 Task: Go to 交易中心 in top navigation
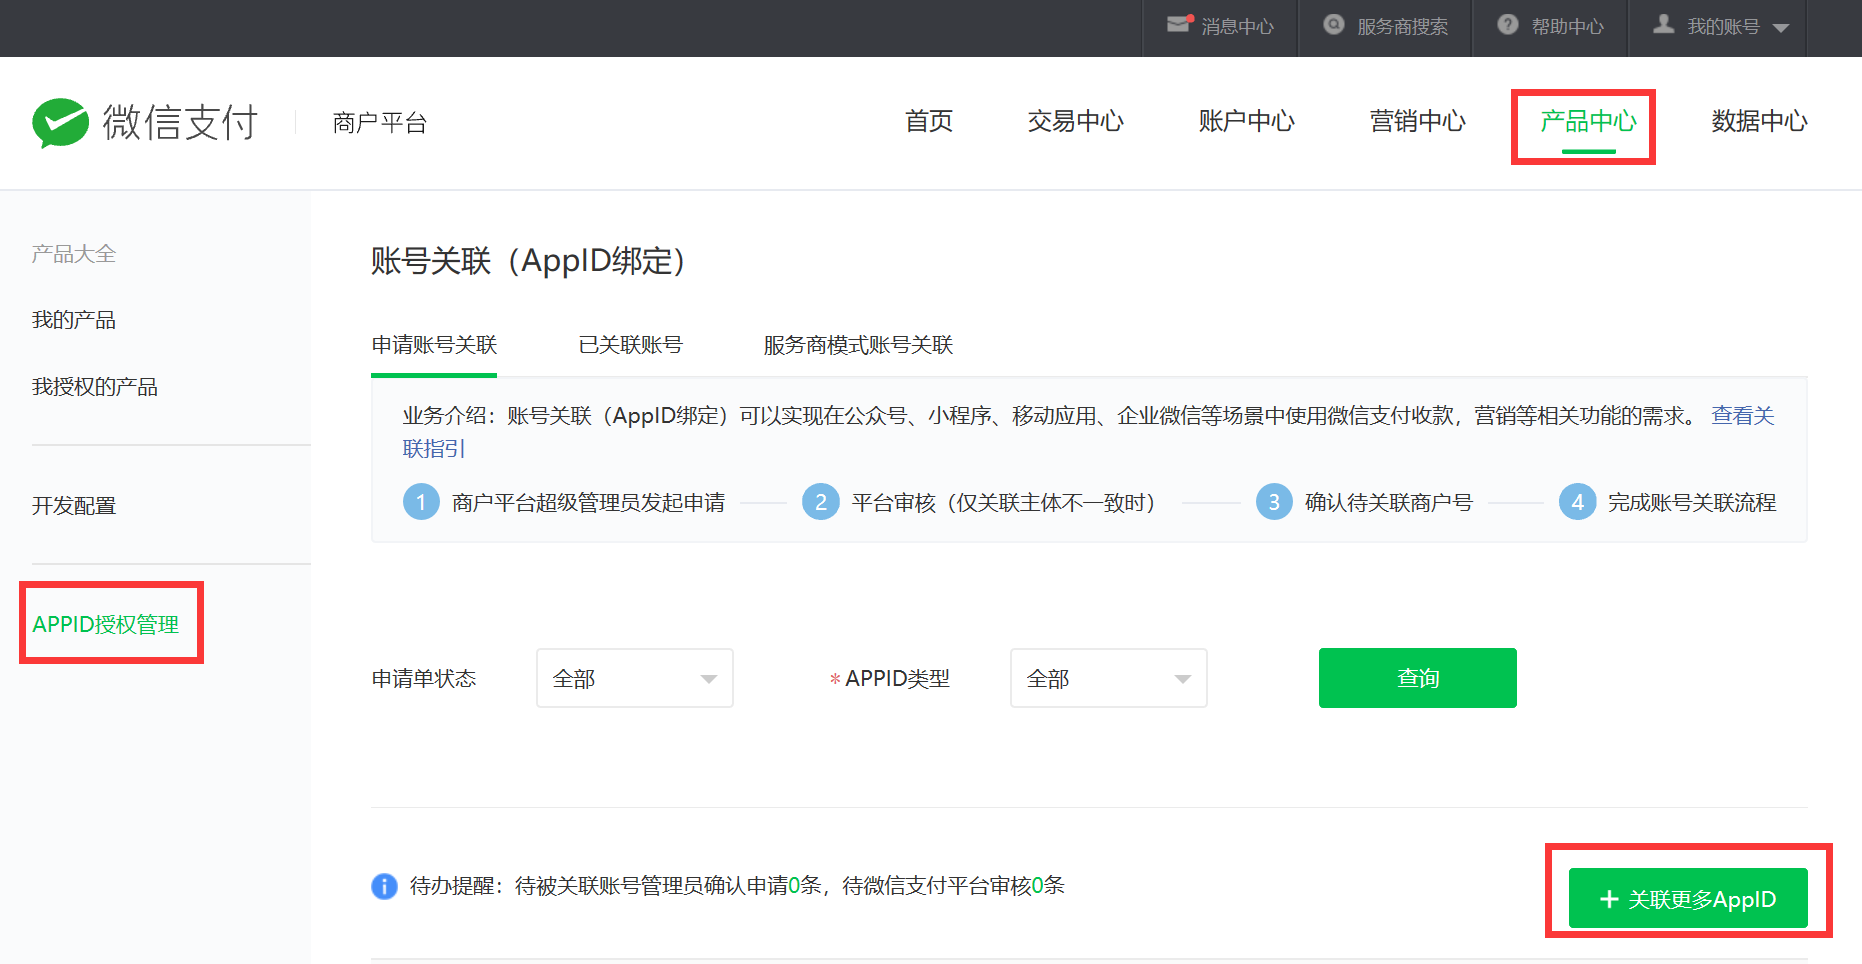point(1075,122)
